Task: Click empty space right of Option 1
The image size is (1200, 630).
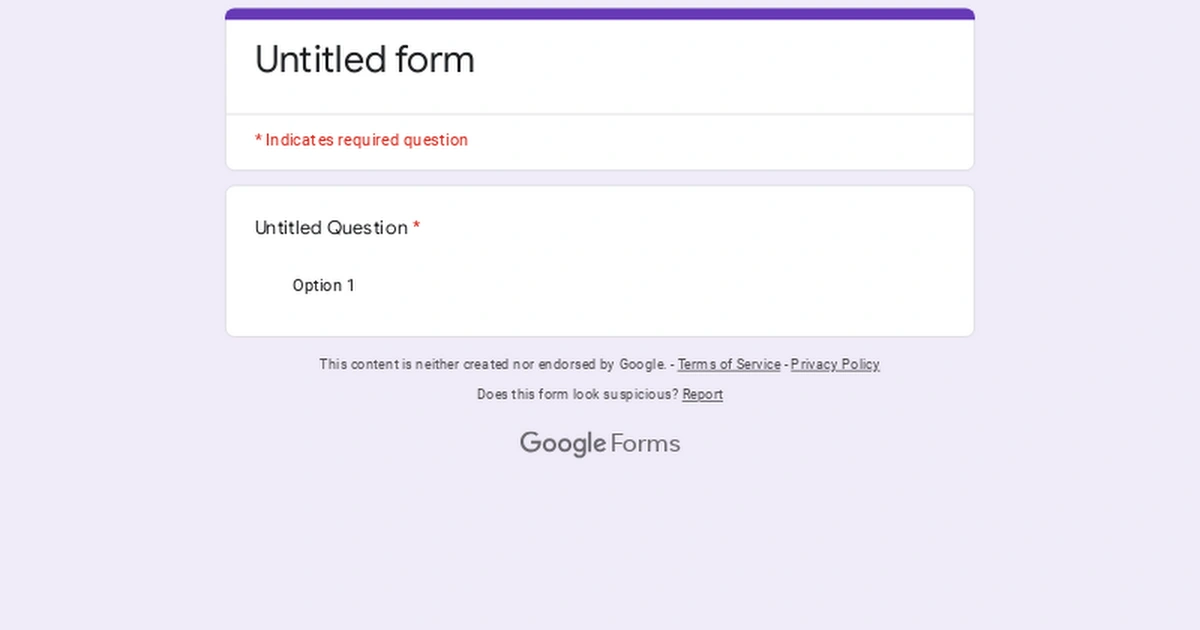Action: 650,286
